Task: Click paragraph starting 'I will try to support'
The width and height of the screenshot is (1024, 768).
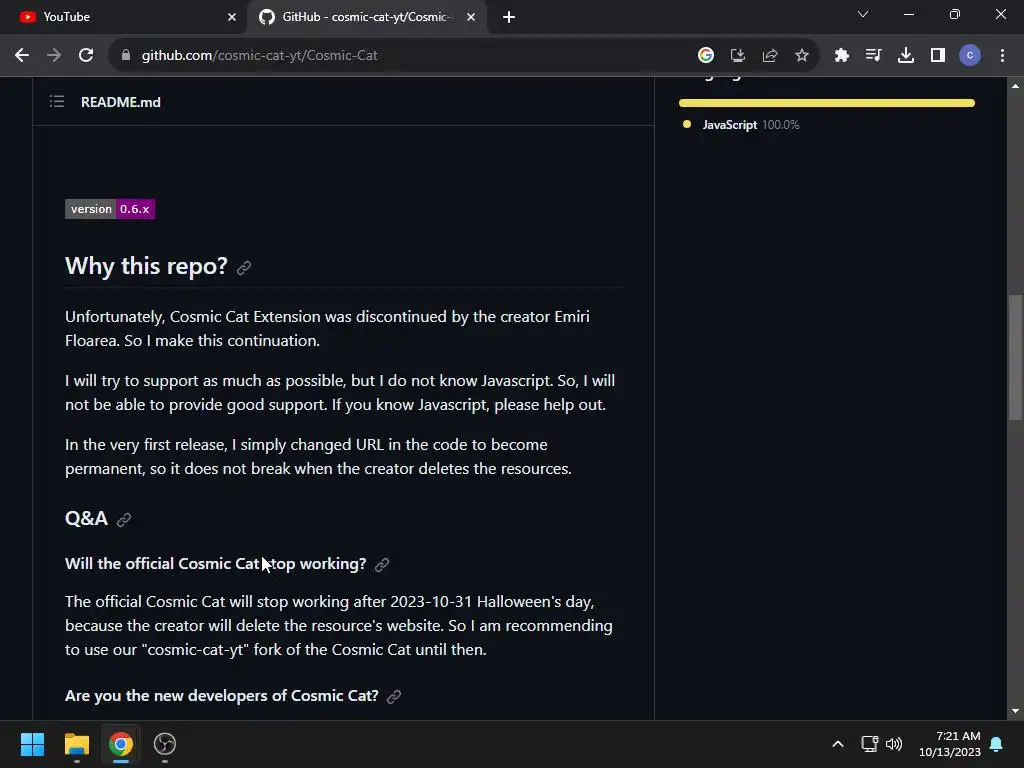Action: [340, 392]
